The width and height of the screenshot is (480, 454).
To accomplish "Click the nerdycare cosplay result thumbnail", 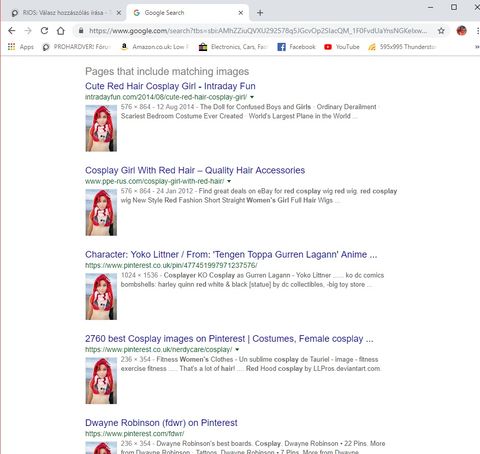I will tap(101, 381).
